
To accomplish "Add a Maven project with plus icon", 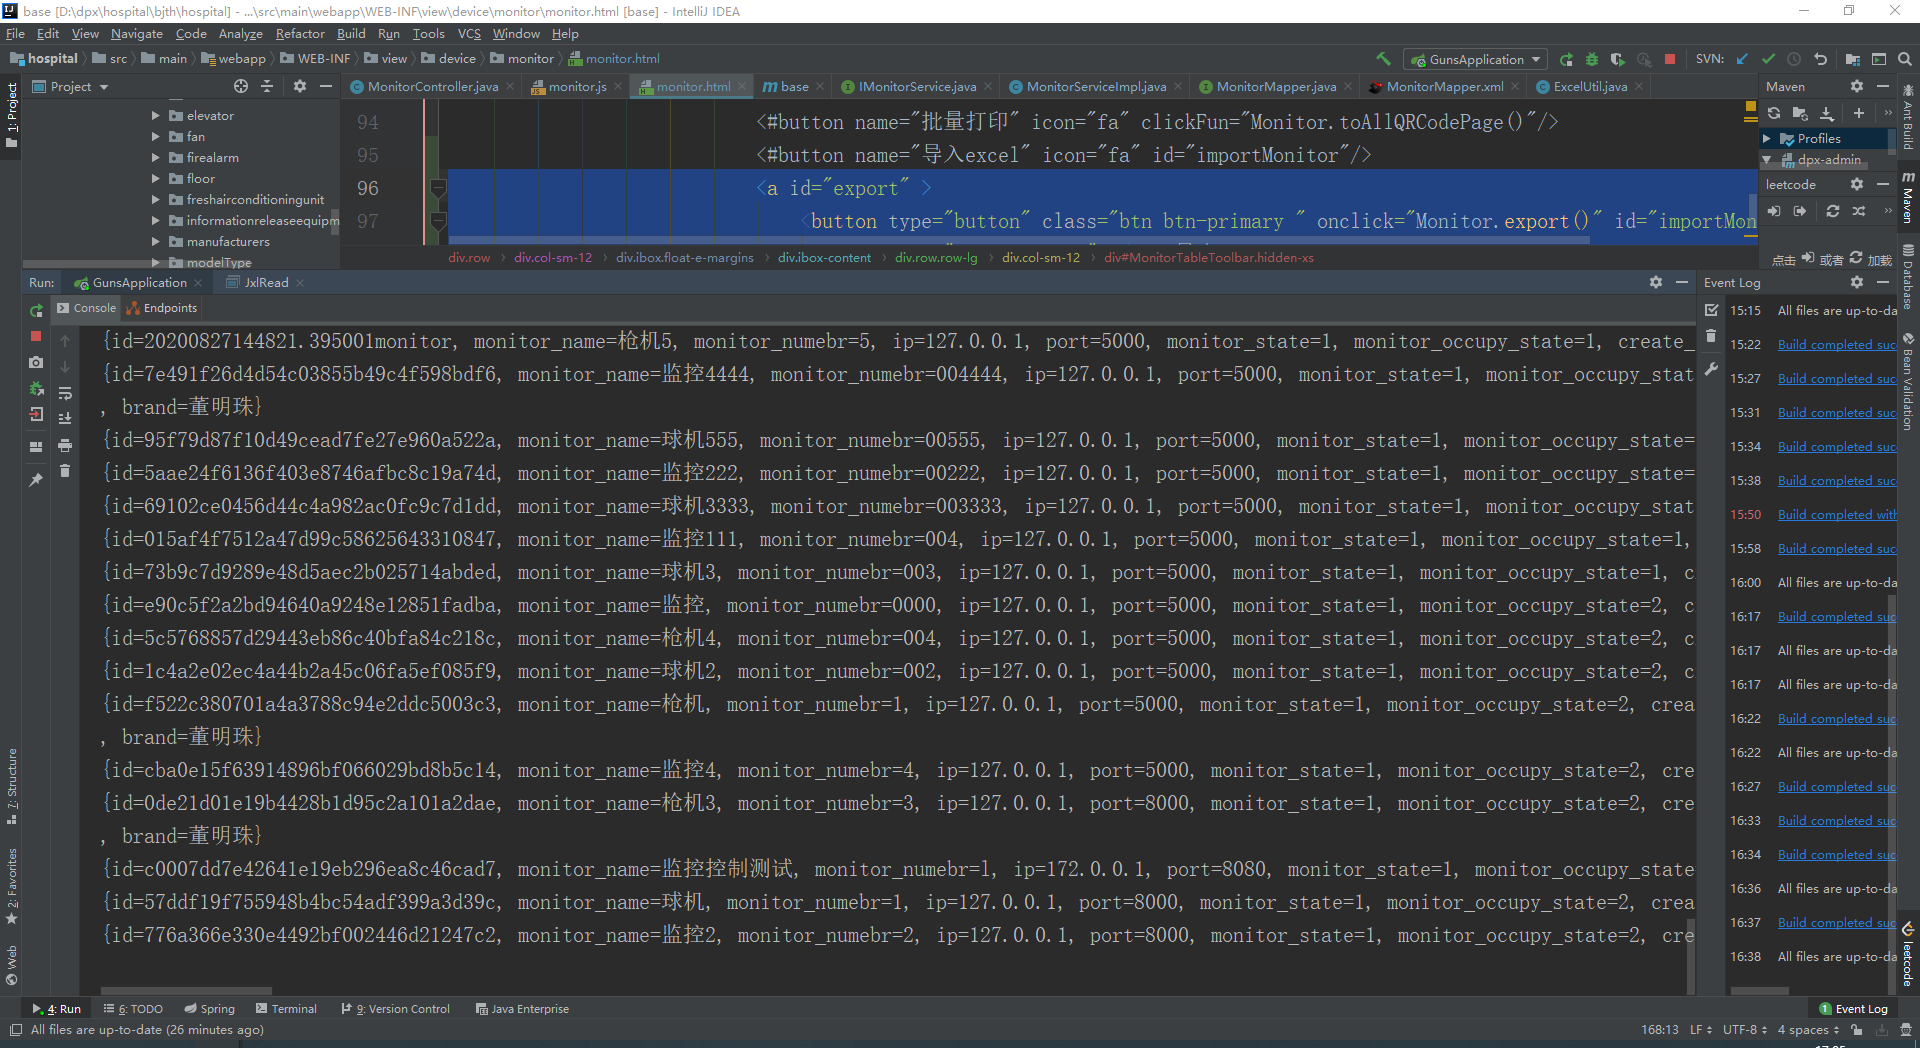I will pos(1858,113).
